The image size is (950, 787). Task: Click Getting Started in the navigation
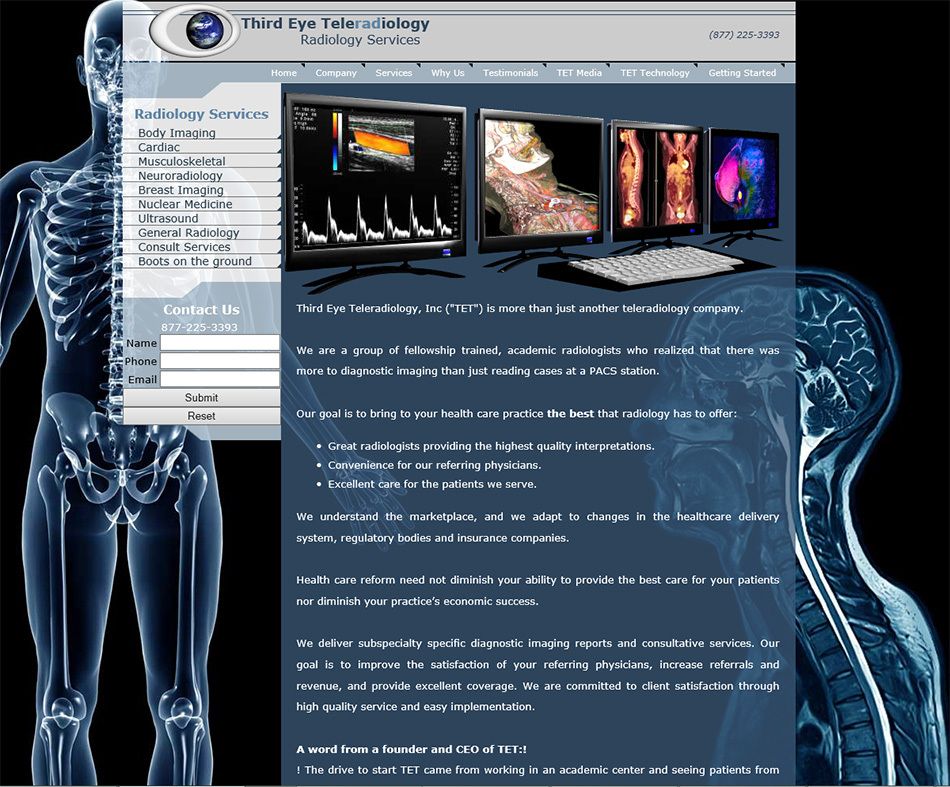pos(742,73)
